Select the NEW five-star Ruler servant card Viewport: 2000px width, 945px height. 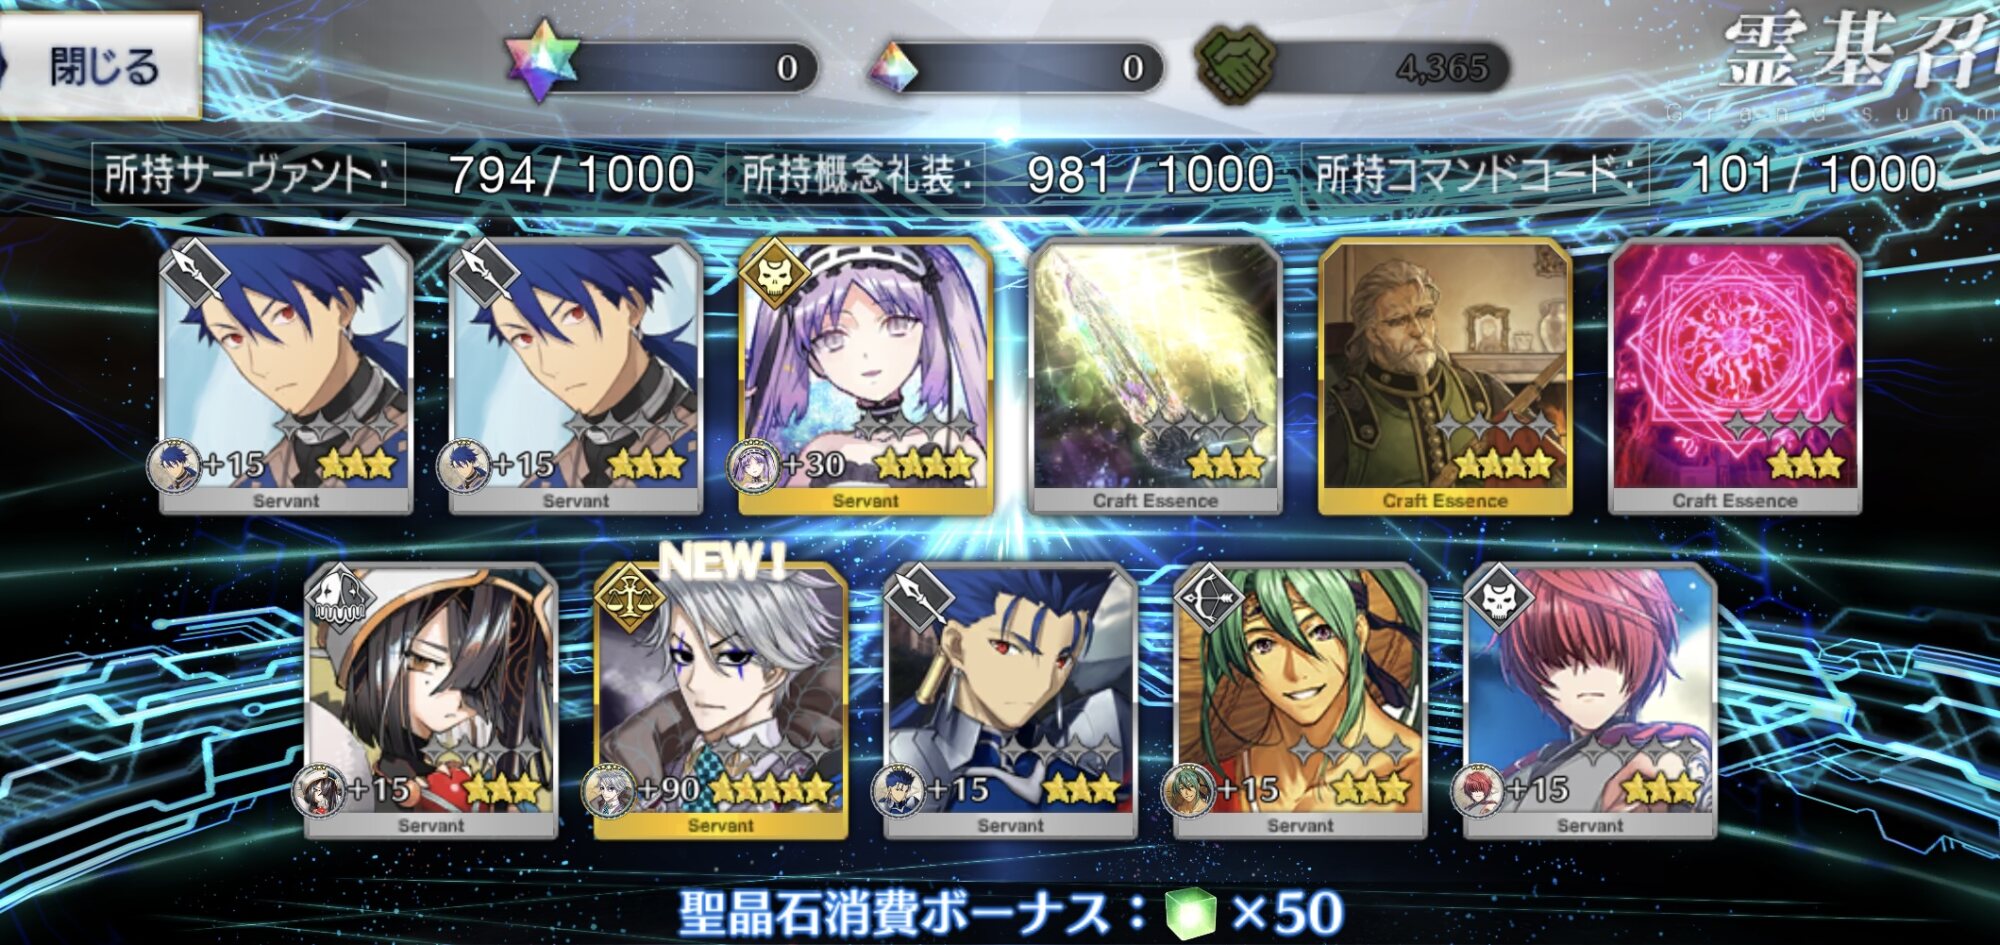click(x=720, y=700)
